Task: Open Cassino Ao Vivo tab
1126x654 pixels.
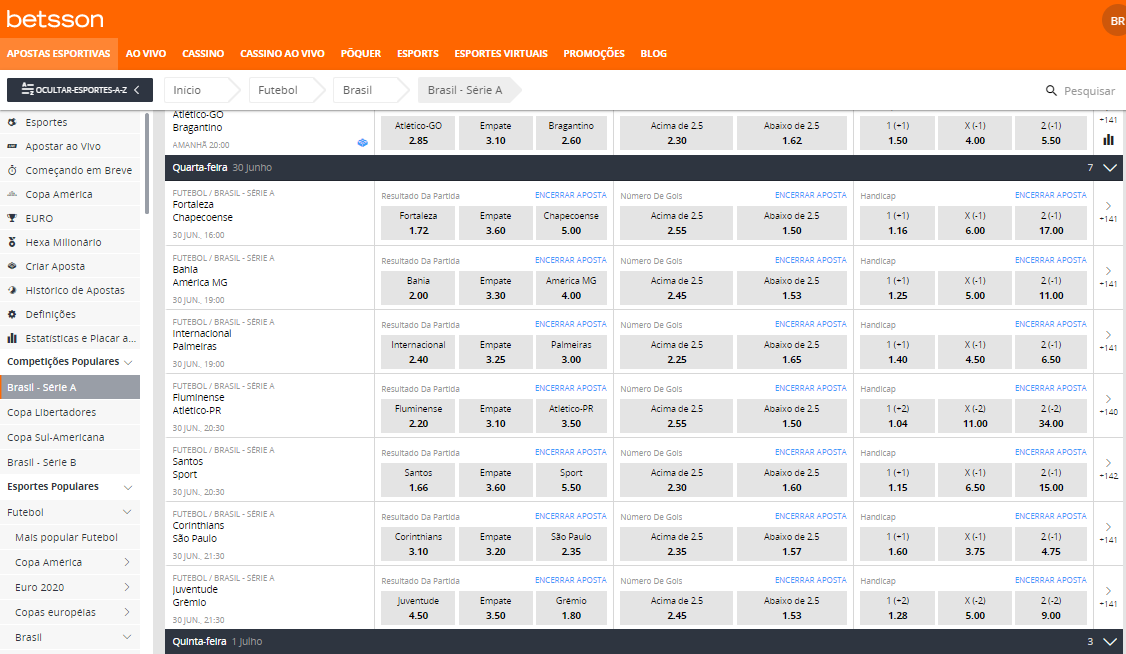Action: point(282,54)
